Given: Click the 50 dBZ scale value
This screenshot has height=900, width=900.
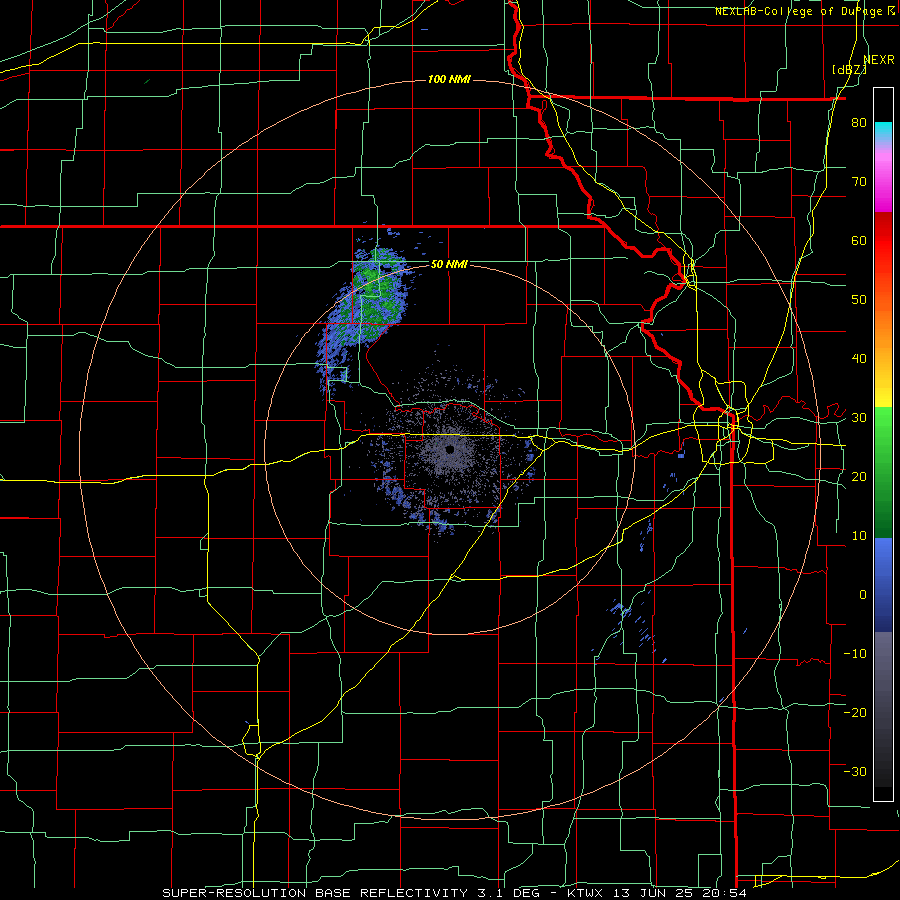Looking at the screenshot, I should [x=859, y=300].
